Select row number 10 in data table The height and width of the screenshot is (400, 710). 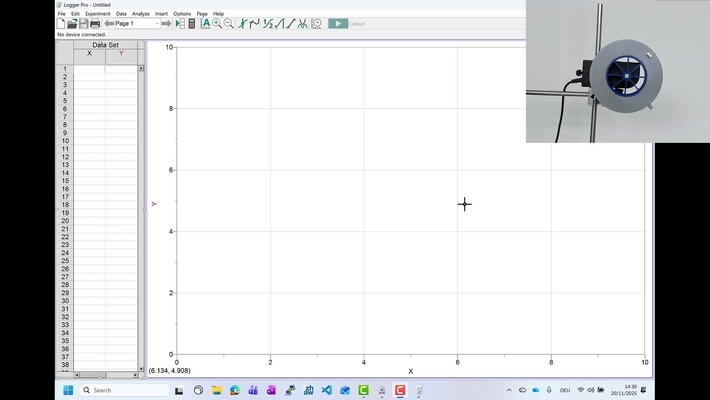pos(65,141)
